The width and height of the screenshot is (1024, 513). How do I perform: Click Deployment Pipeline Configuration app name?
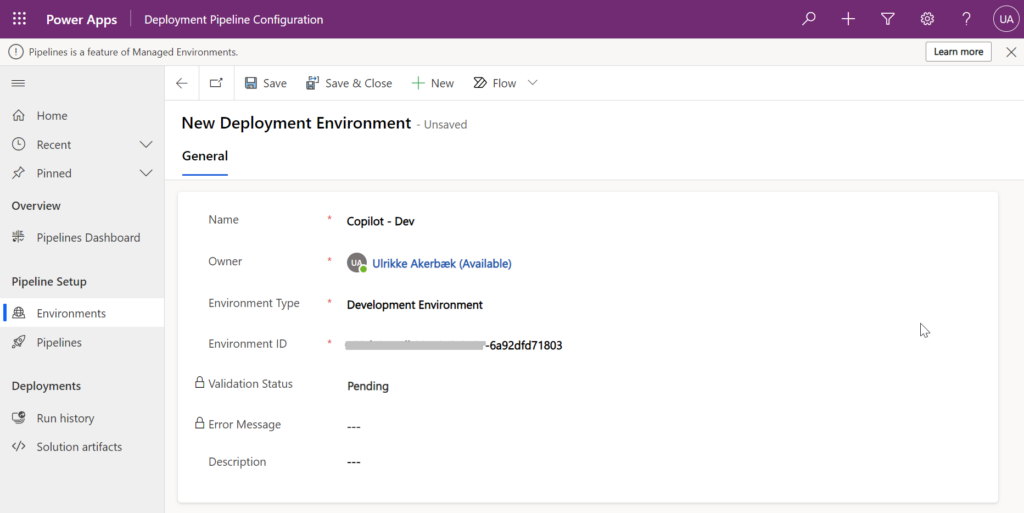234,20
